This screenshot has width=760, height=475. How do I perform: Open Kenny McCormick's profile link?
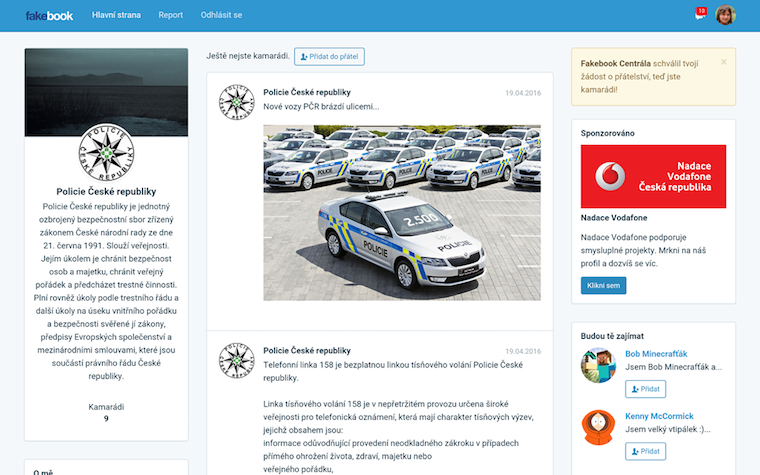pyautogui.click(x=659, y=416)
